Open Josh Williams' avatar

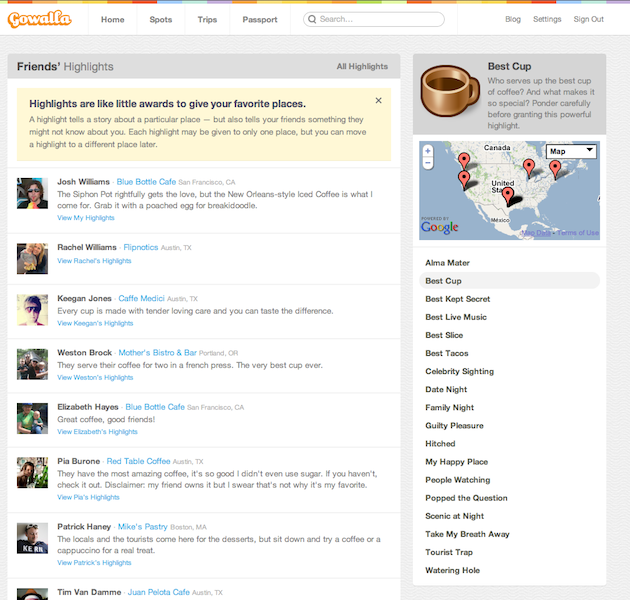click(32, 193)
